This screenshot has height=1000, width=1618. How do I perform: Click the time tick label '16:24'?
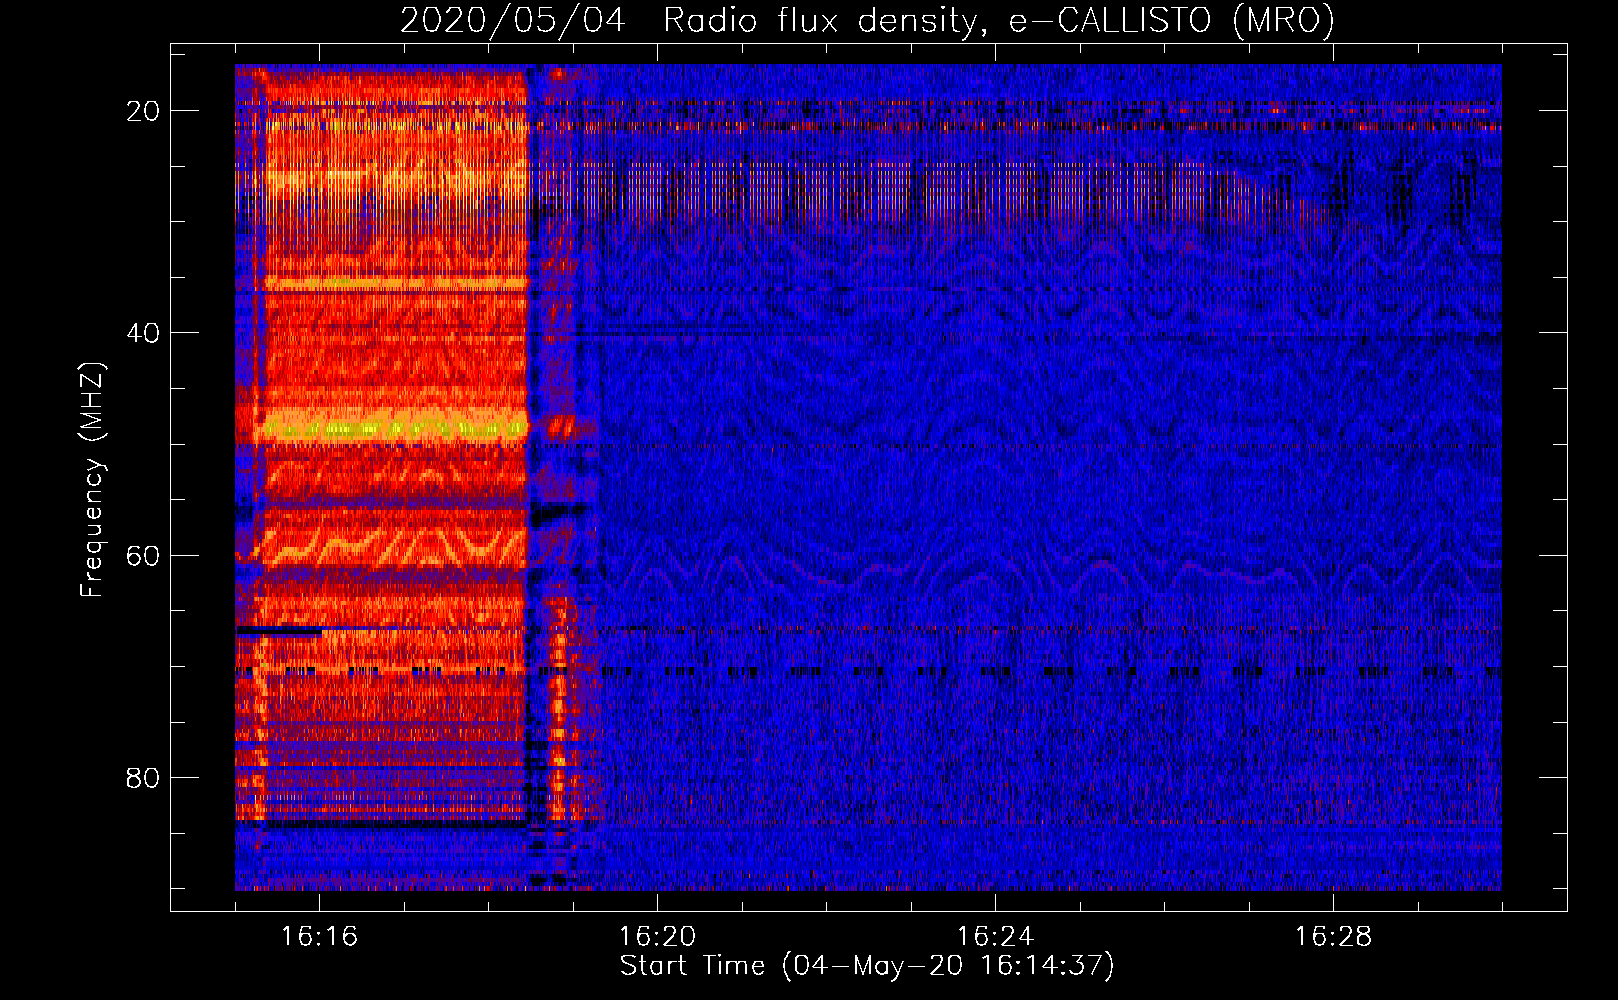(x=995, y=936)
